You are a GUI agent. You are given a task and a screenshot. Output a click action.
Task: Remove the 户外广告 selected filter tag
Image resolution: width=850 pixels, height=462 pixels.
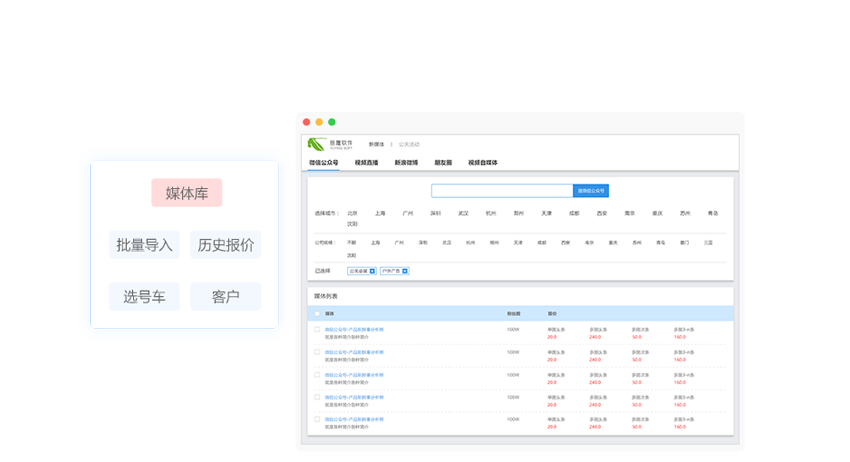click(x=404, y=271)
